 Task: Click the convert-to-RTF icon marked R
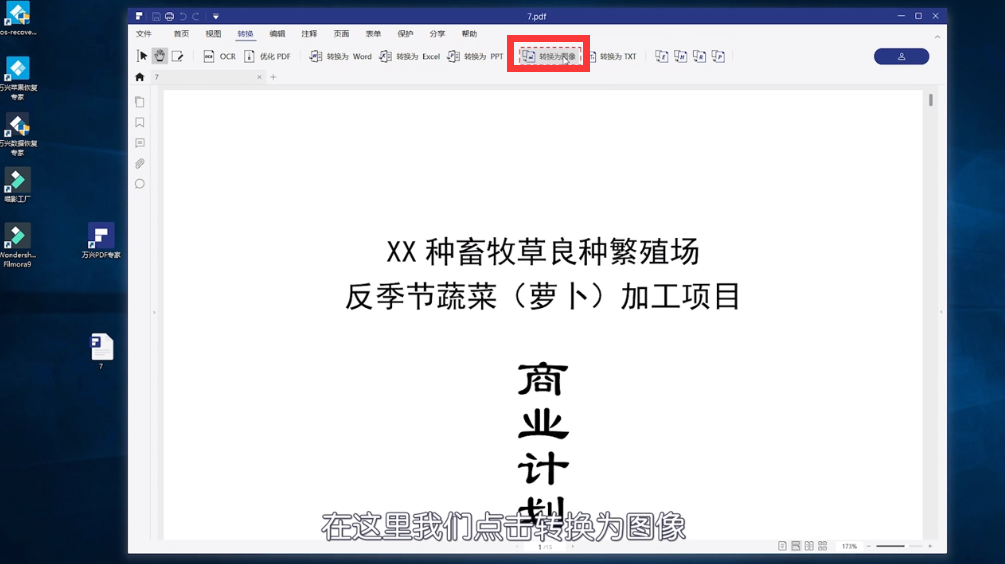[699, 56]
